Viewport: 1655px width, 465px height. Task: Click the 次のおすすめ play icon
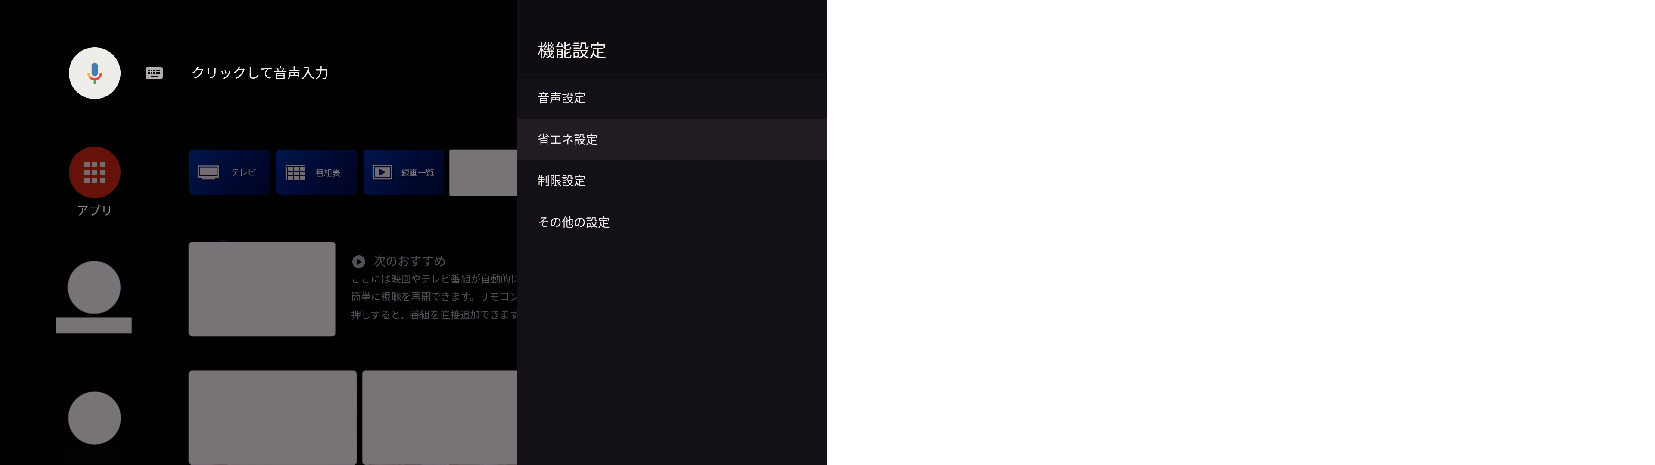click(x=358, y=261)
